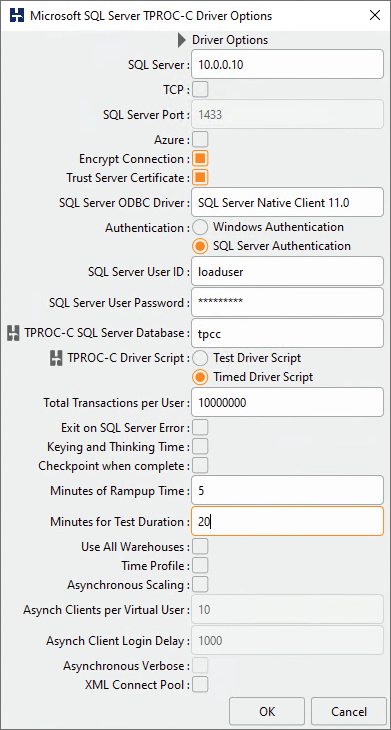Image resolution: width=391 pixels, height=730 pixels.
Task: Click the SQL Server Port field
Action: tap(287, 114)
